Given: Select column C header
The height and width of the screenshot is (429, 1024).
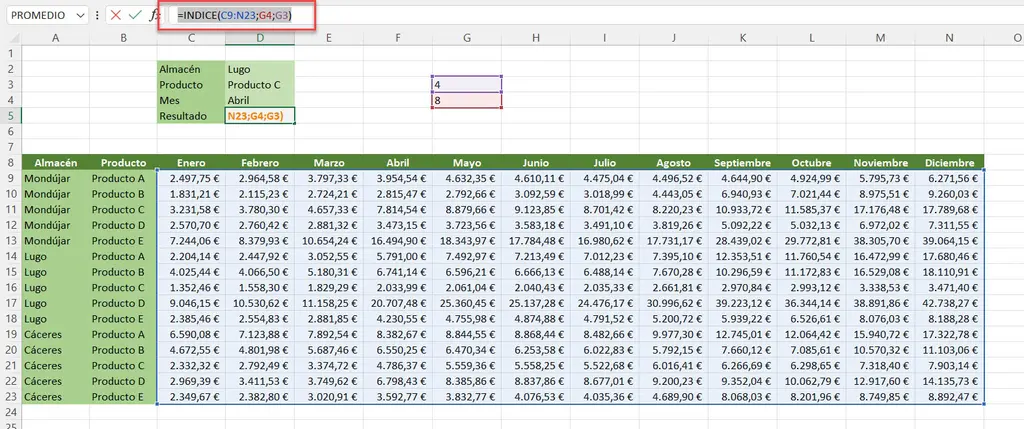Looking at the screenshot, I should pos(191,39).
